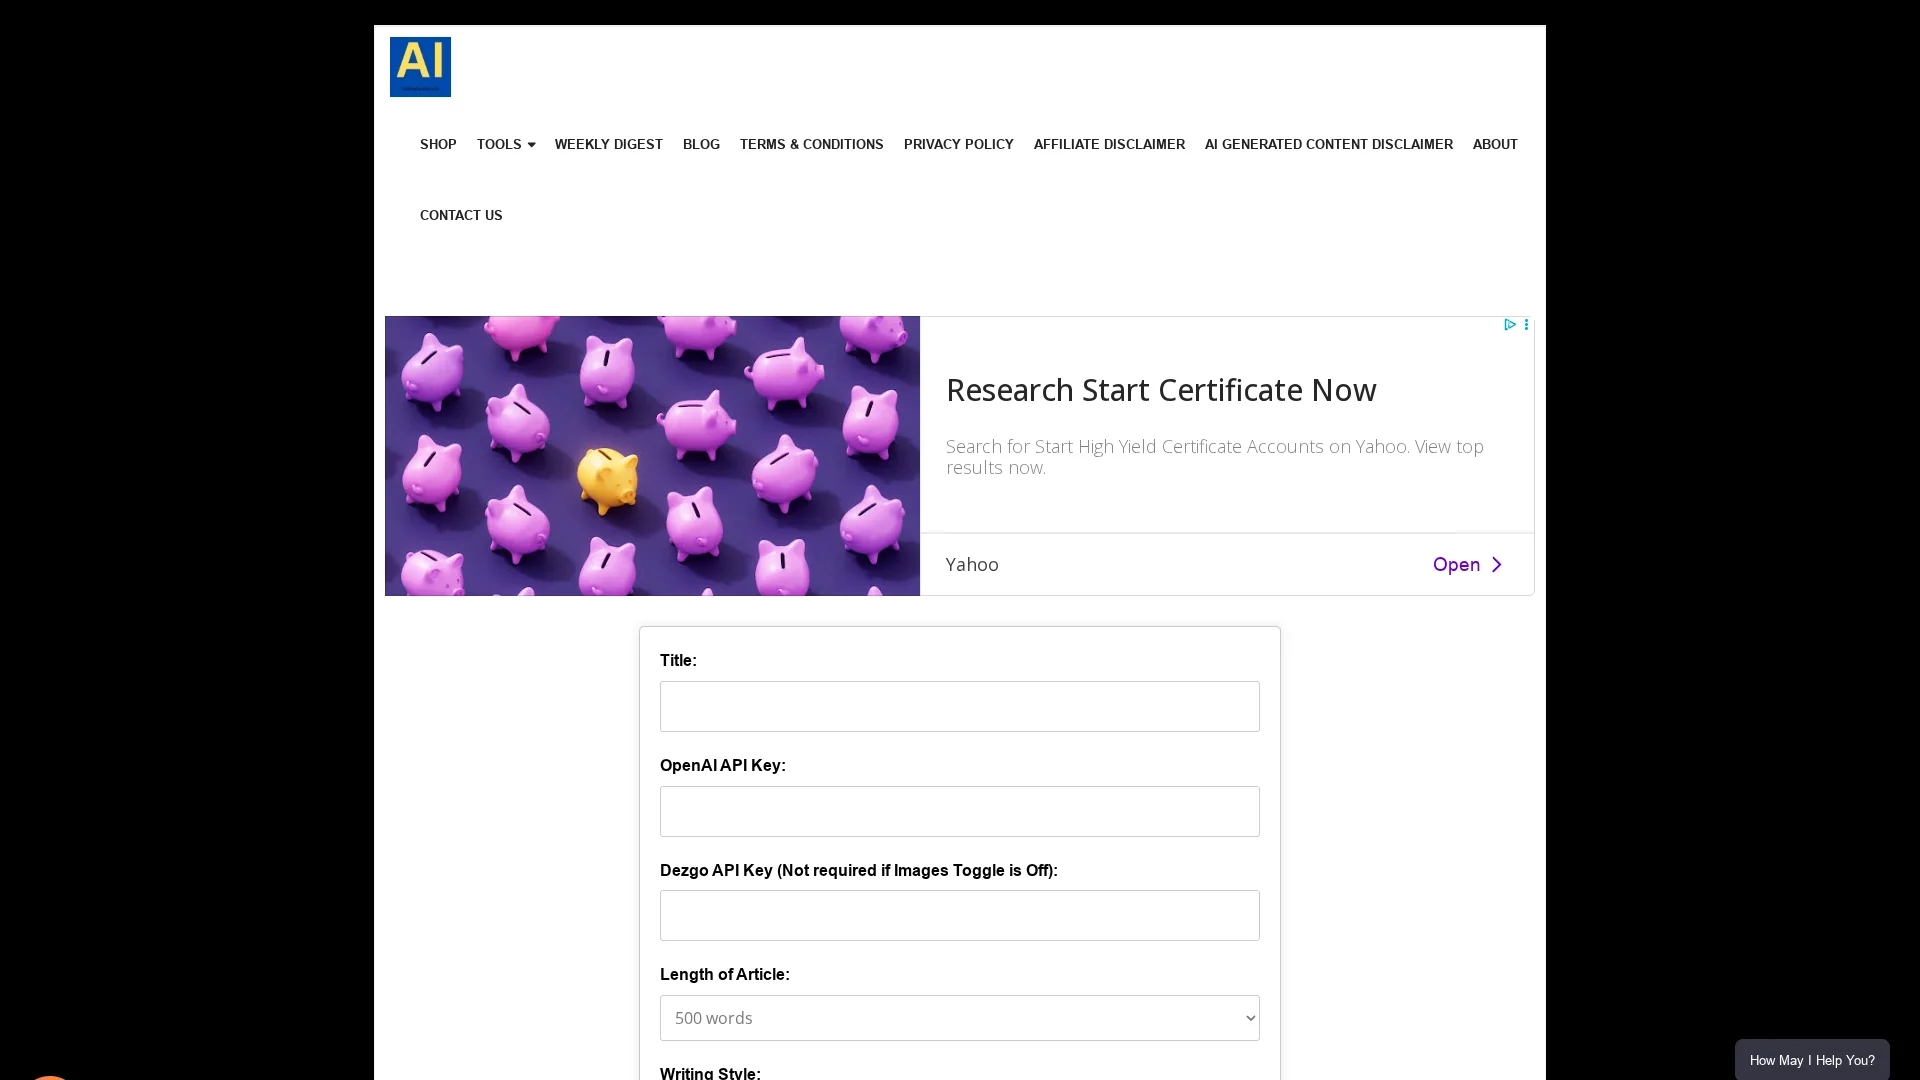Image resolution: width=1920 pixels, height=1080 pixels.
Task: Click the AI site logo
Action: pos(420,67)
